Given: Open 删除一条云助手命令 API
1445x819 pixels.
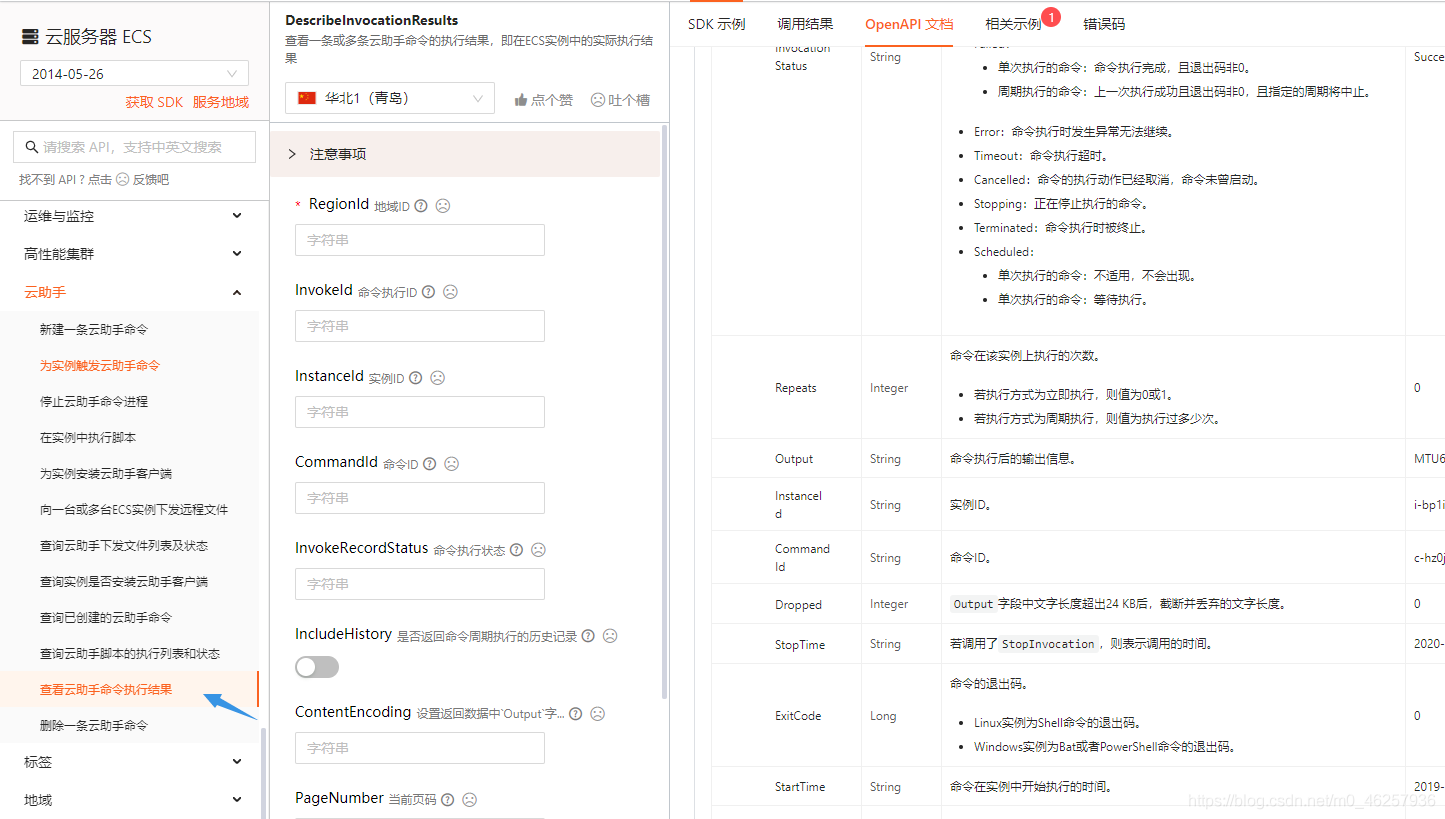Looking at the screenshot, I should tap(94, 725).
